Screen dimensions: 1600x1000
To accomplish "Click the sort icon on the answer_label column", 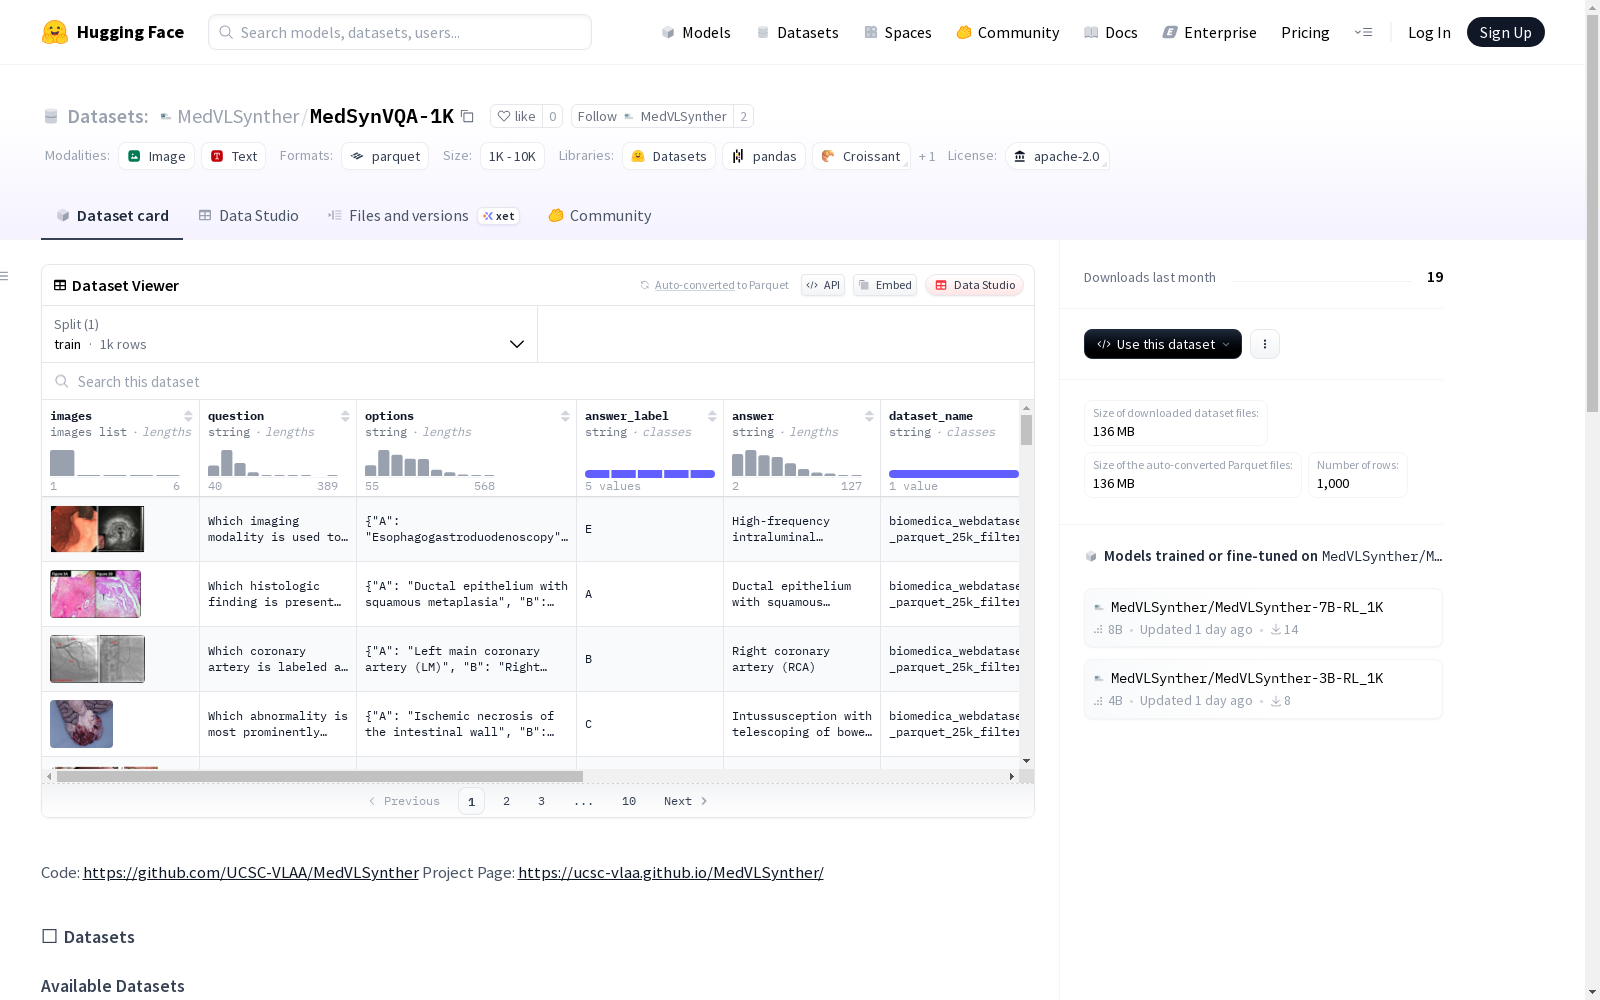I will [712, 416].
